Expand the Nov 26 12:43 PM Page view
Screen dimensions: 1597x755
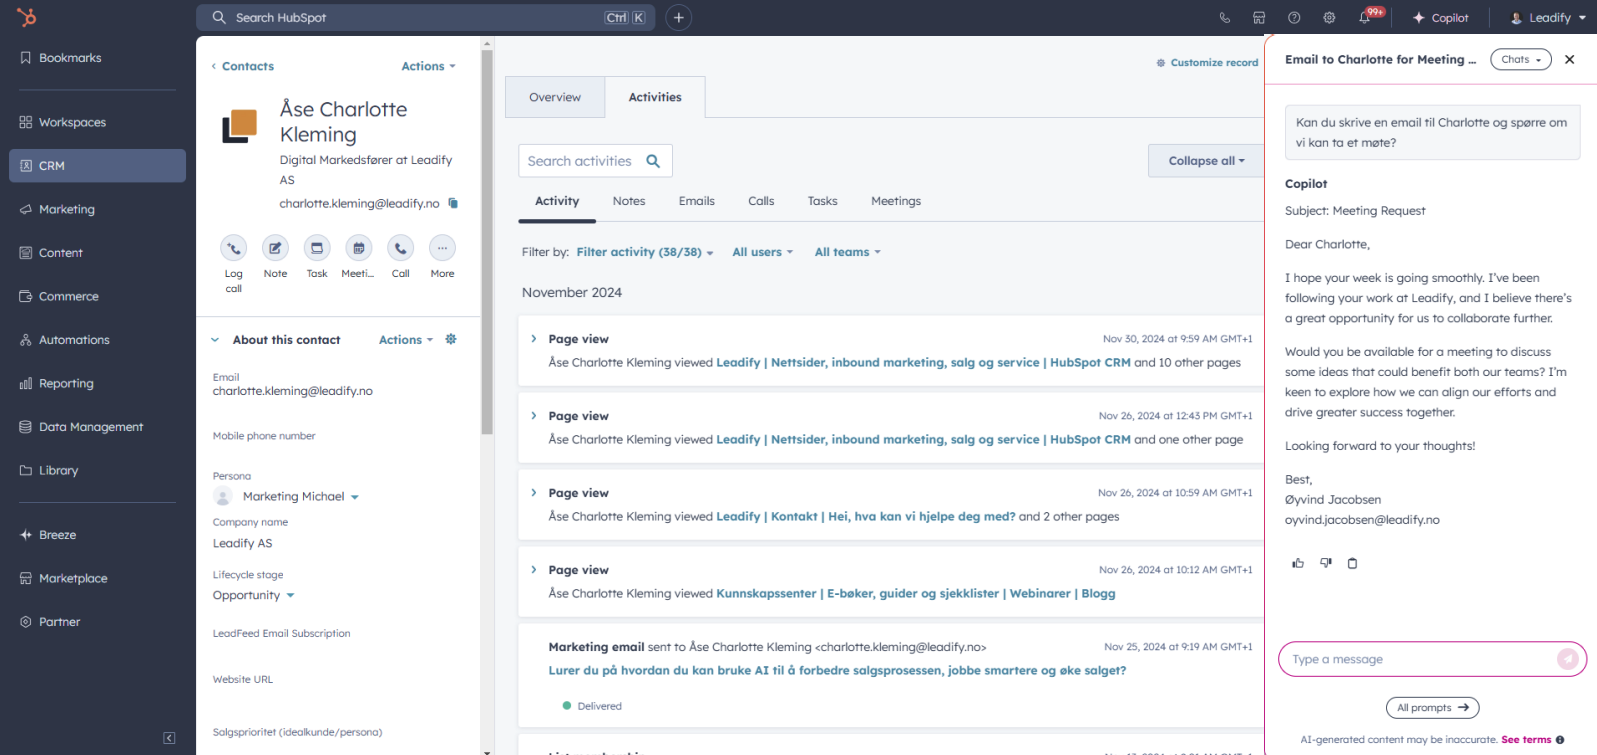coord(534,416)
